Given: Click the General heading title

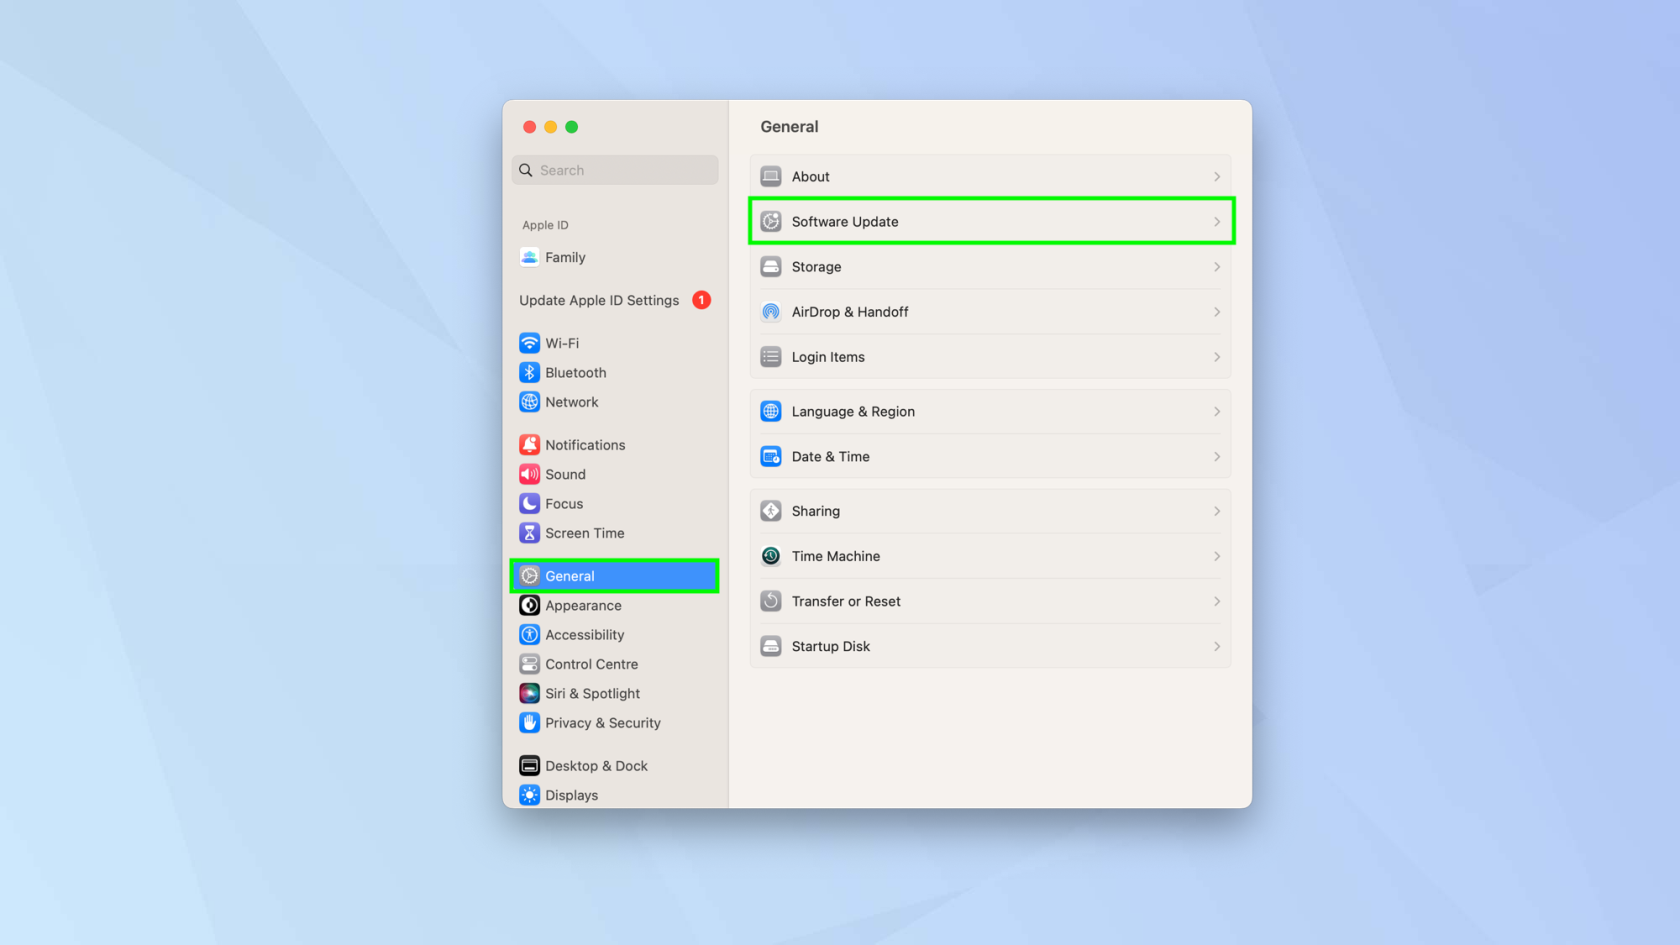Looking at the screenshot, I should [x=789, y=127].
